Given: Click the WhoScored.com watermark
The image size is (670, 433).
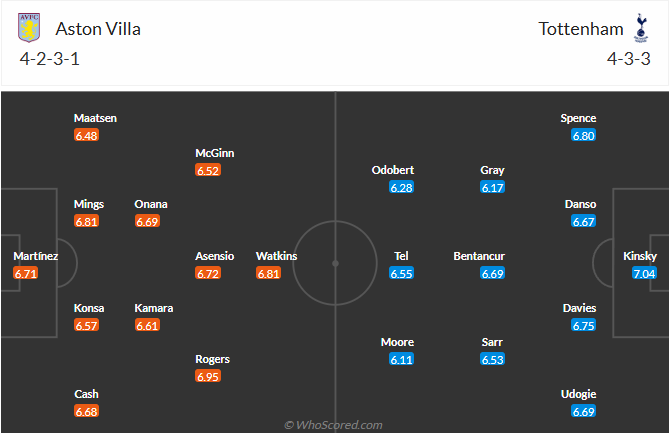Looking at the screenshot, I should 334,425.
